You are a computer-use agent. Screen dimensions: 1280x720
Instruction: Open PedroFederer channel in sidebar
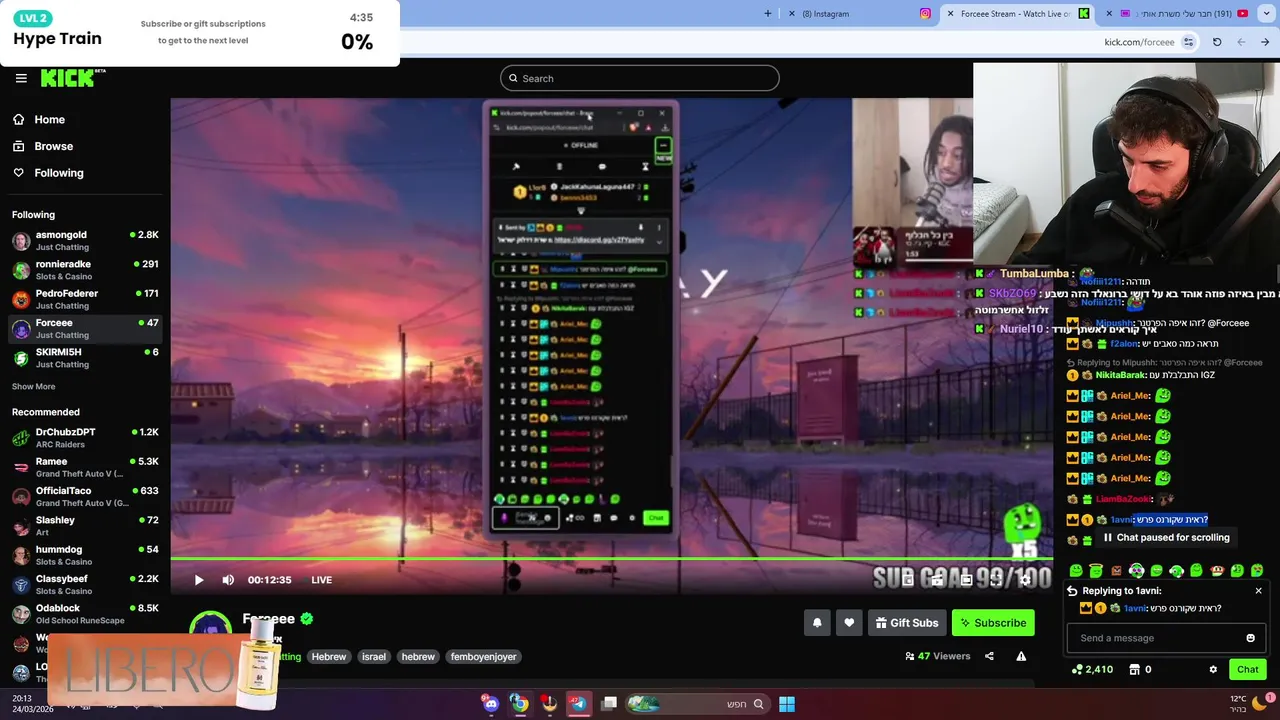[85, 299]
